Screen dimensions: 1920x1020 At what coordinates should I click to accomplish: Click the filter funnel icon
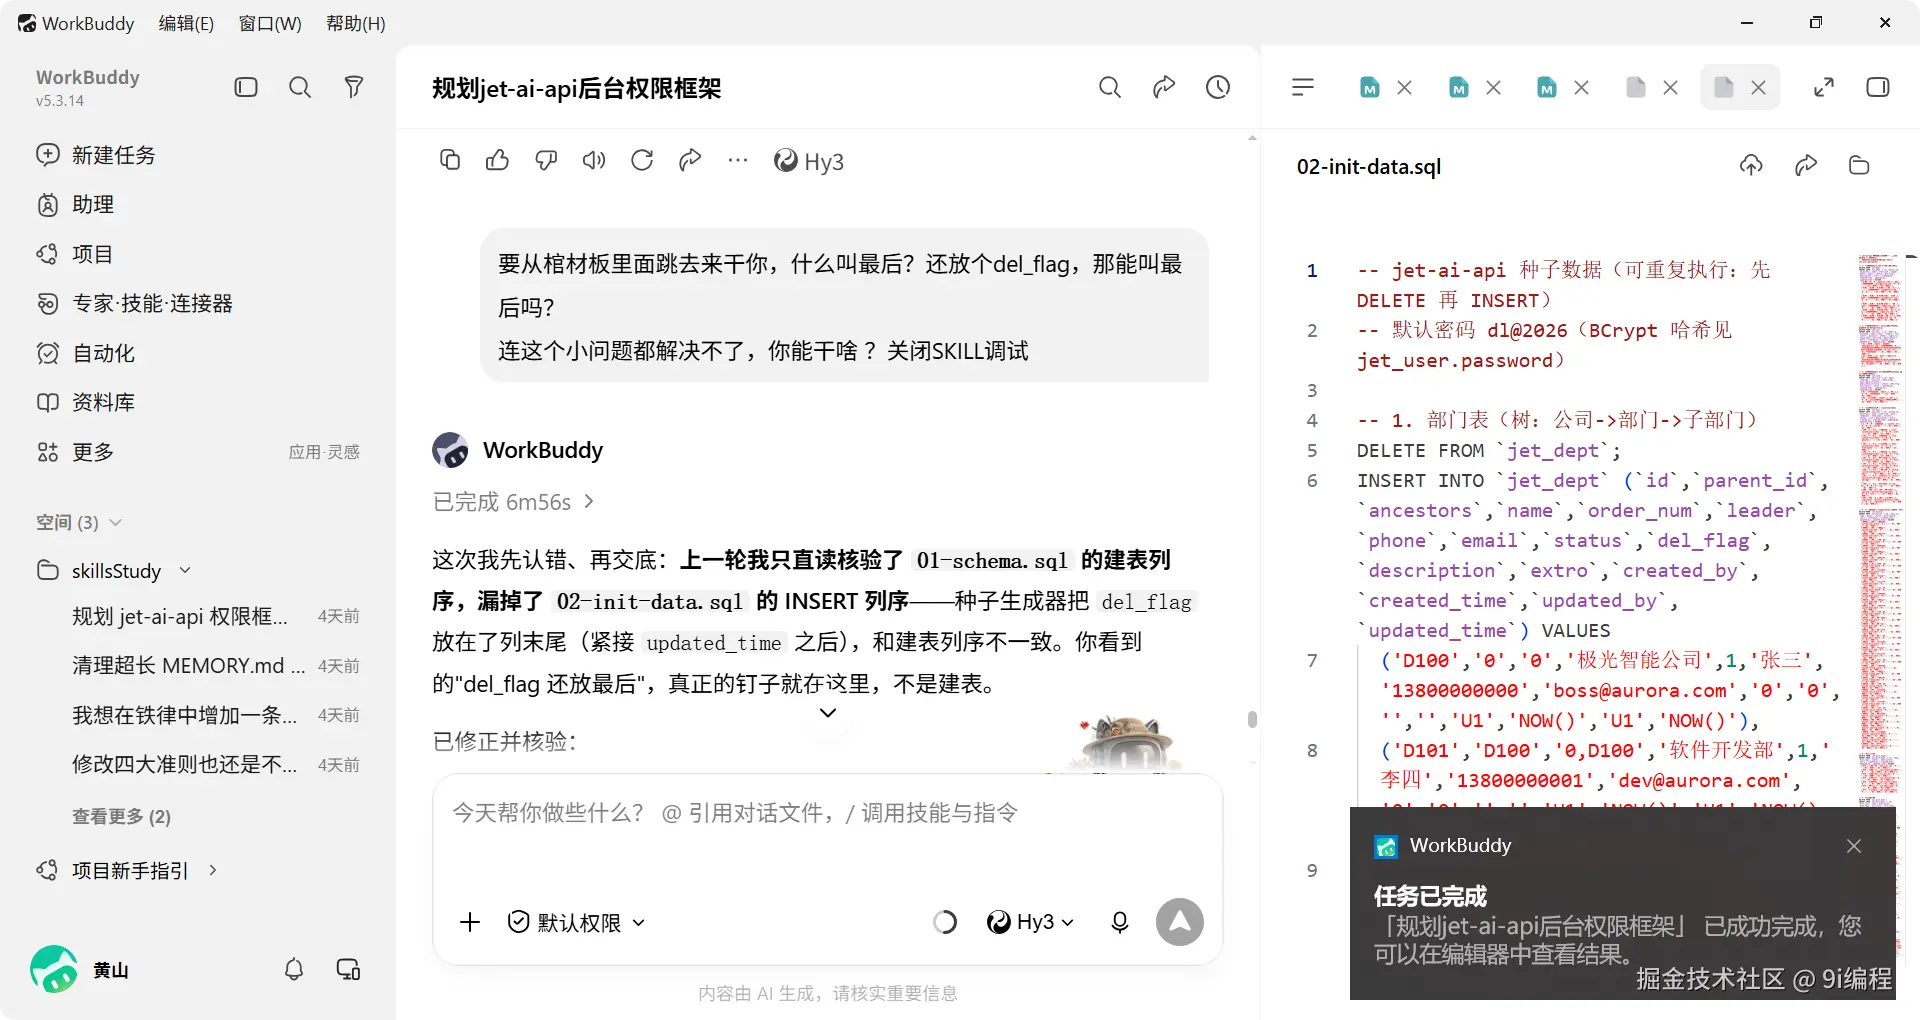pyautogui.click(x=353, y=87)
